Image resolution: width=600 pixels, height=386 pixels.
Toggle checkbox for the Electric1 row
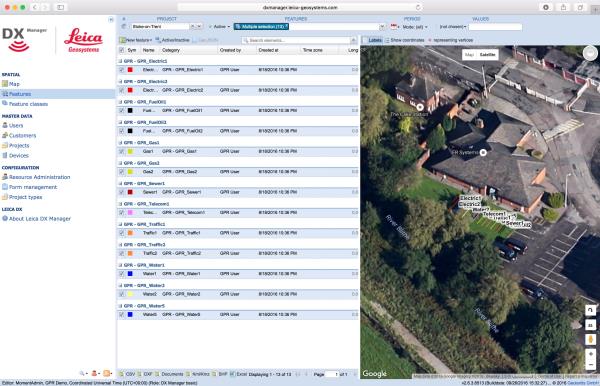coord(121,70)
